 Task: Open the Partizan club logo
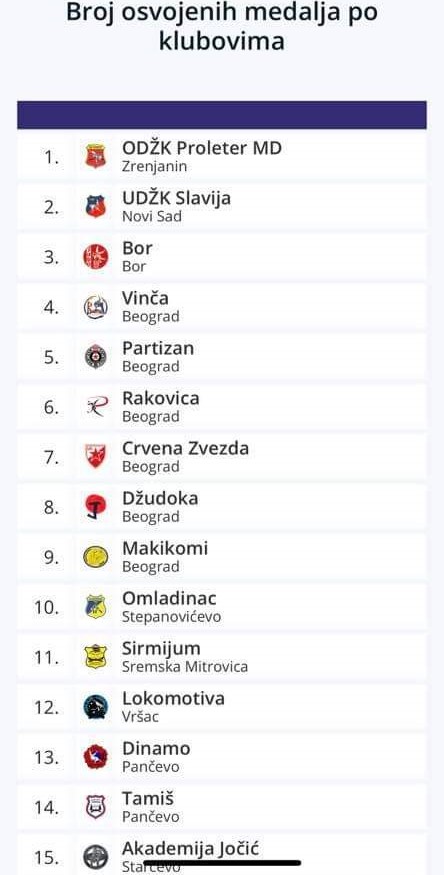pyautogui.click(x=95, y=357)
